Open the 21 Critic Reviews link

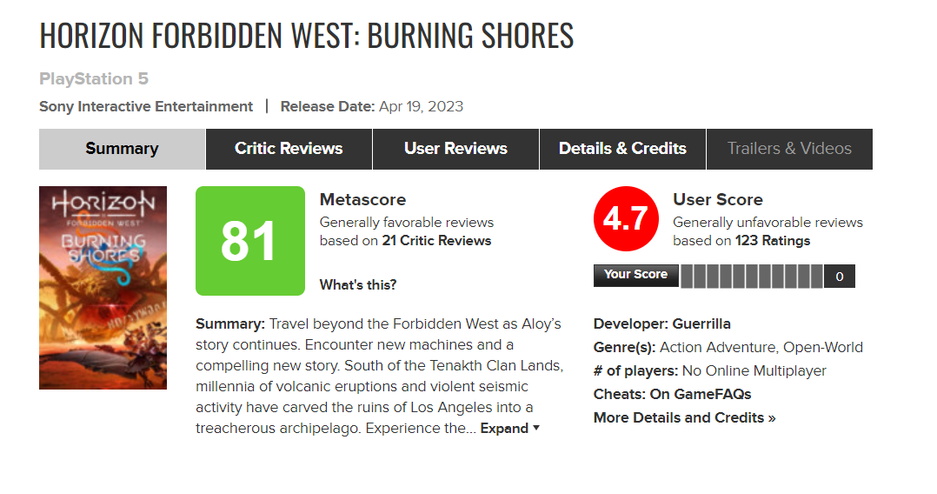pos(437,241)
